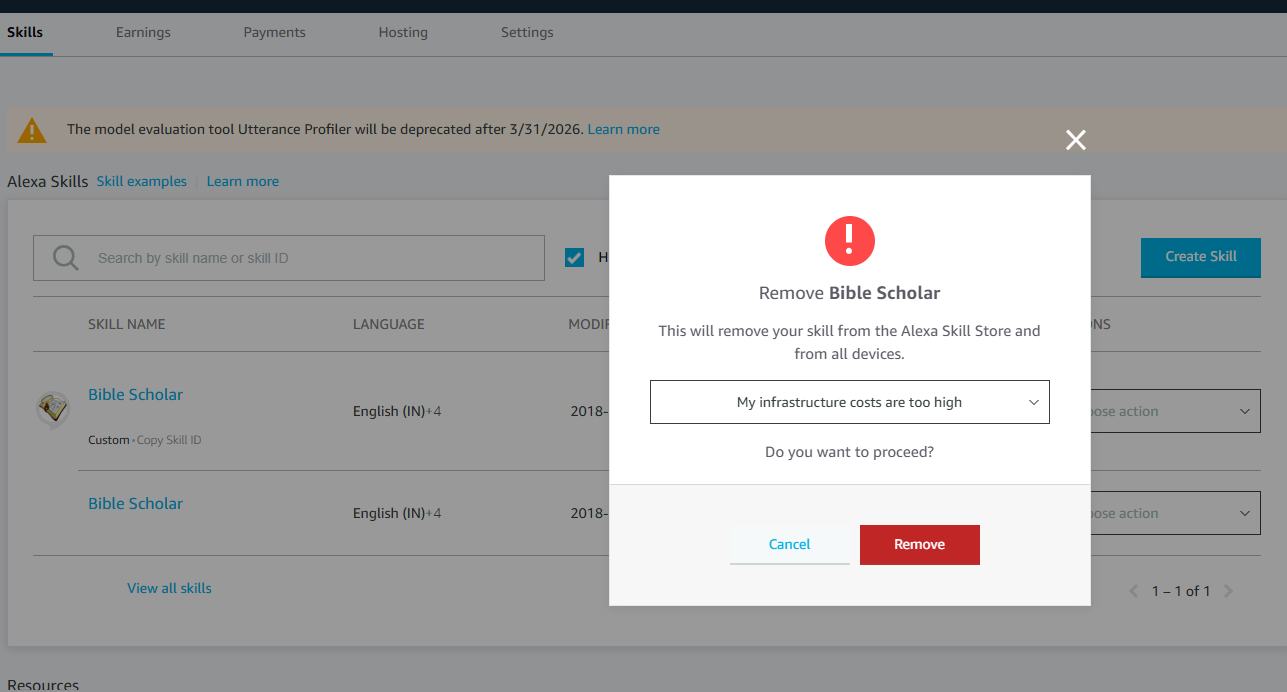This screenshot has height=692, width=1287.
Task: Click the red exclamation alert icon
Action: point(849,240)
